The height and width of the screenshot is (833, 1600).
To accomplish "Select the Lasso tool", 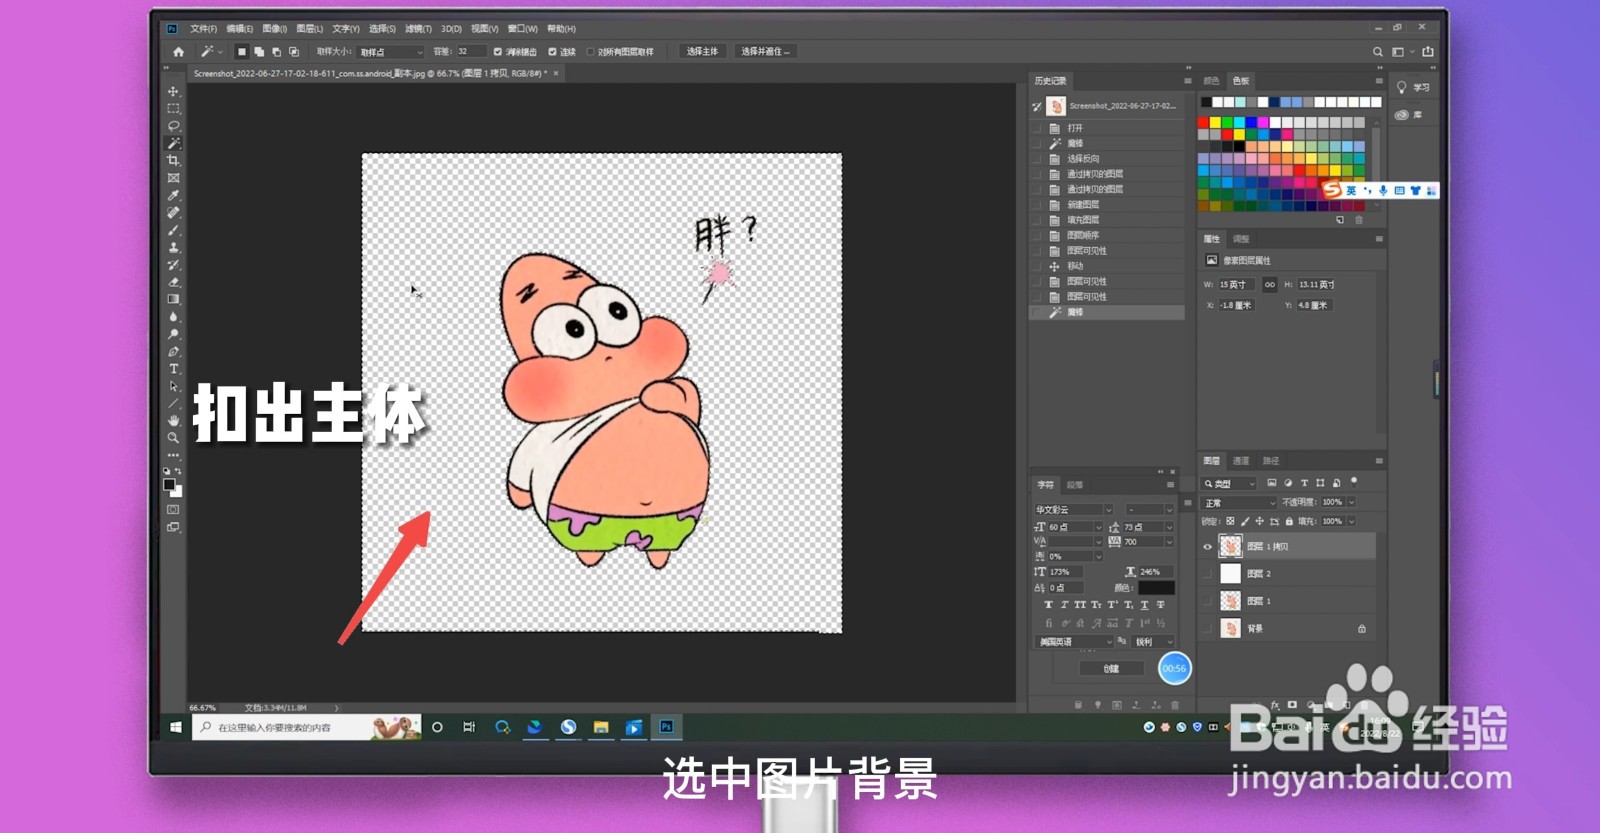I will tap(173, 126).
